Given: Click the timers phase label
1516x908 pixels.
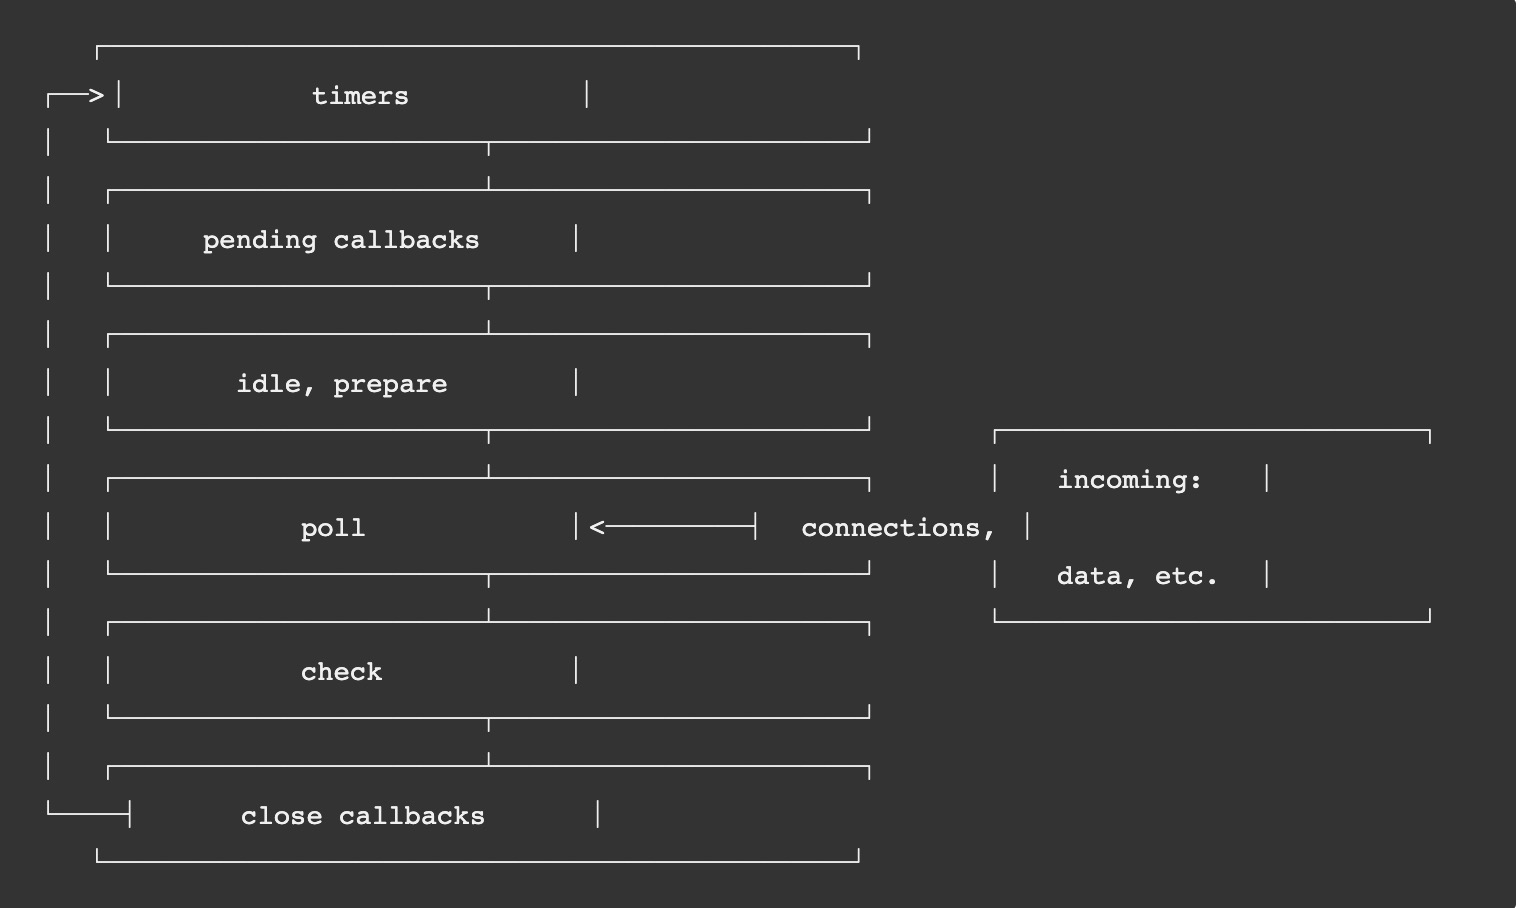Looking at the screenshot, I should (x=360, y=96).
